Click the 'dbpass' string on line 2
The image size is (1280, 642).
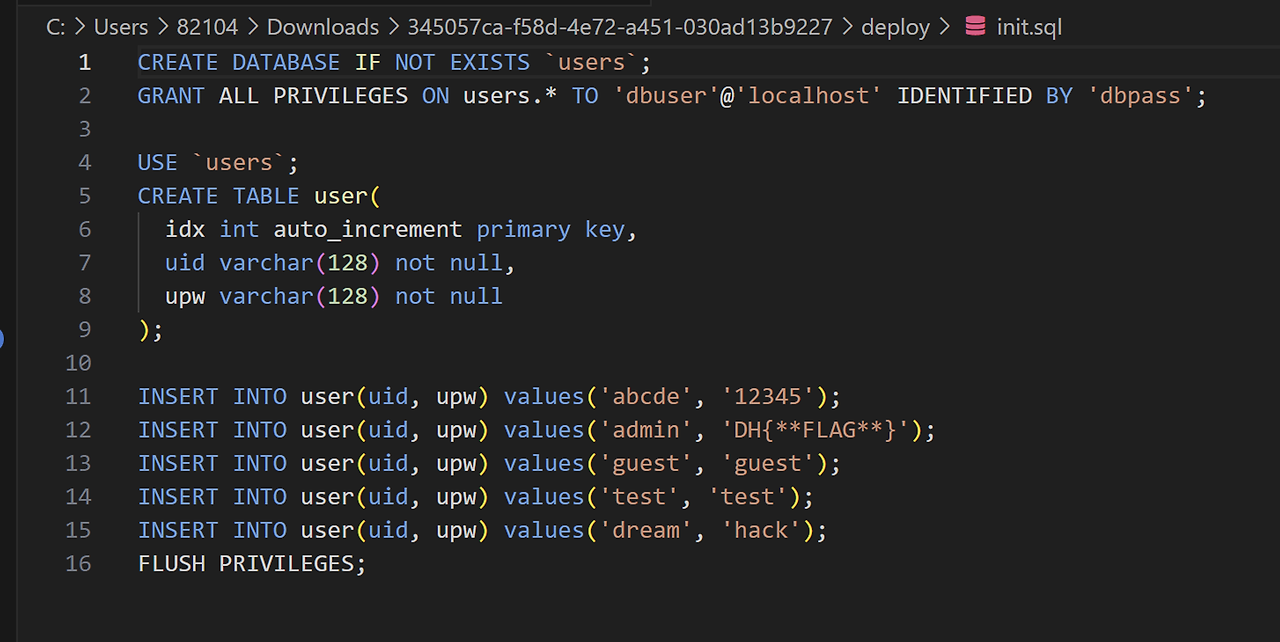[1140, 96]
